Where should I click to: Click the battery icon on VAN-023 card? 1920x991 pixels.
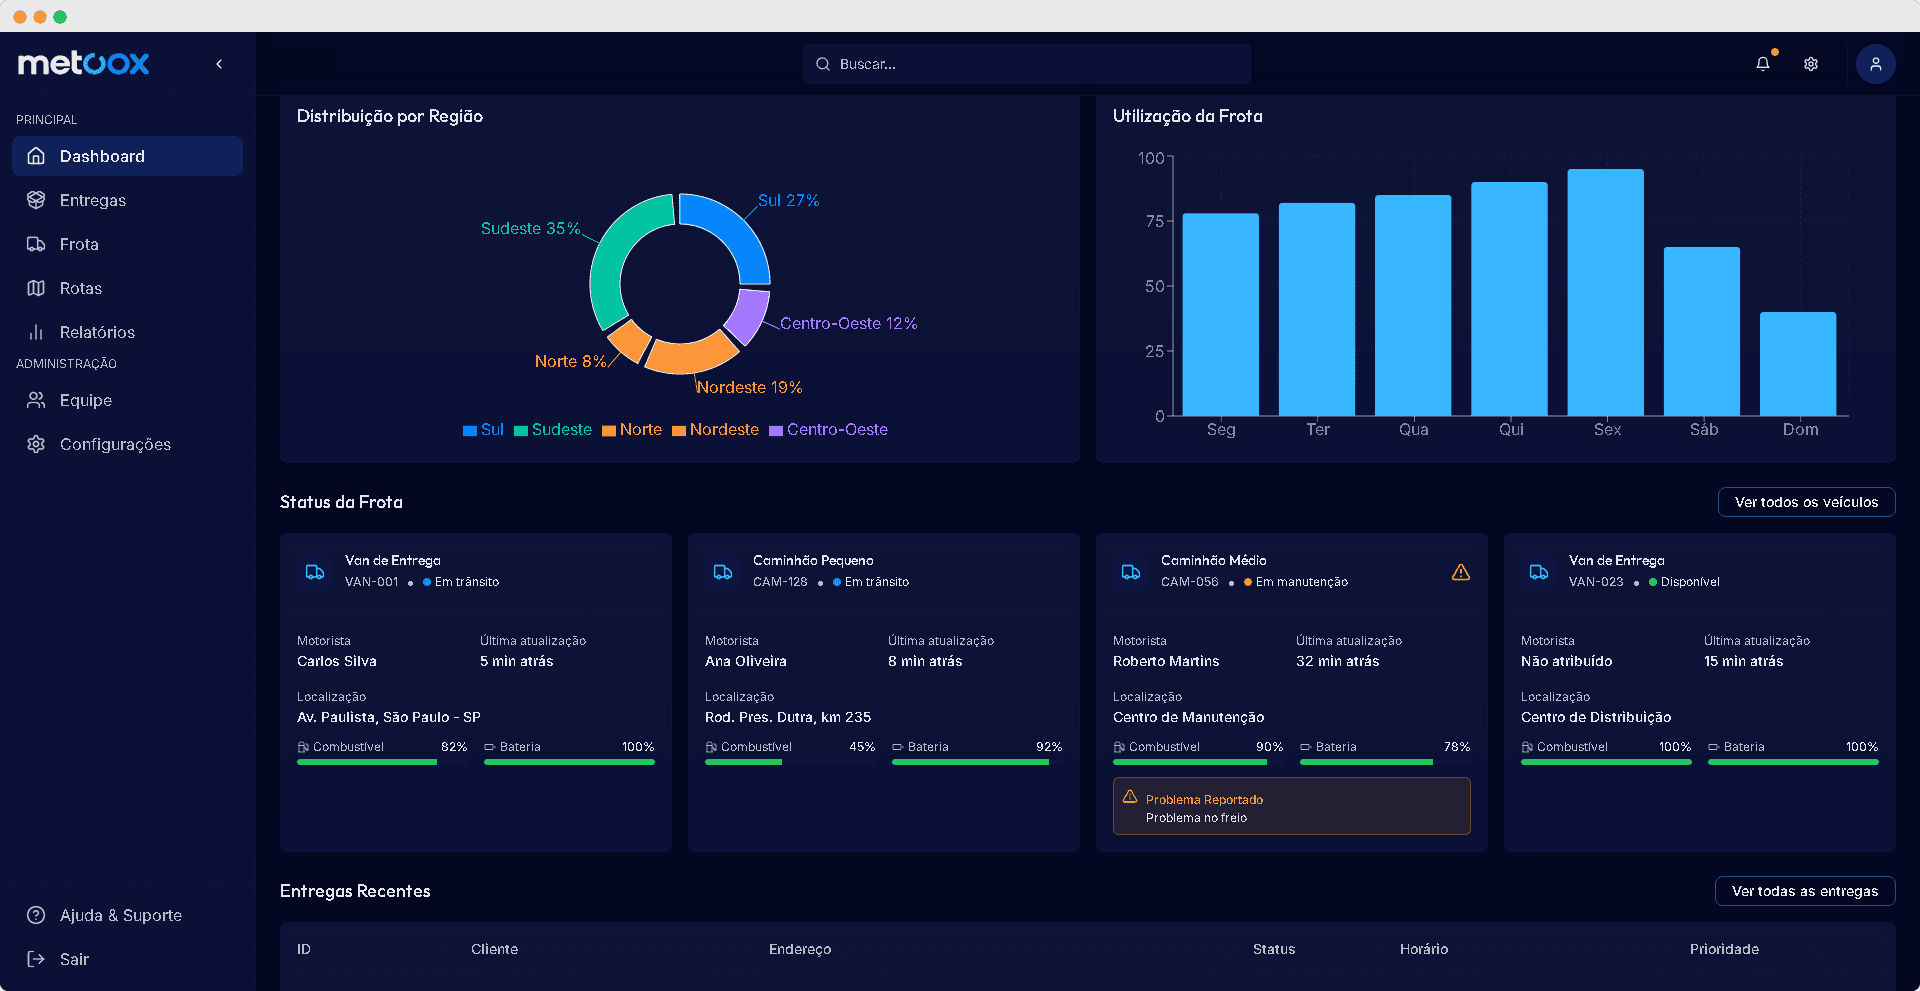point(1714,747)
